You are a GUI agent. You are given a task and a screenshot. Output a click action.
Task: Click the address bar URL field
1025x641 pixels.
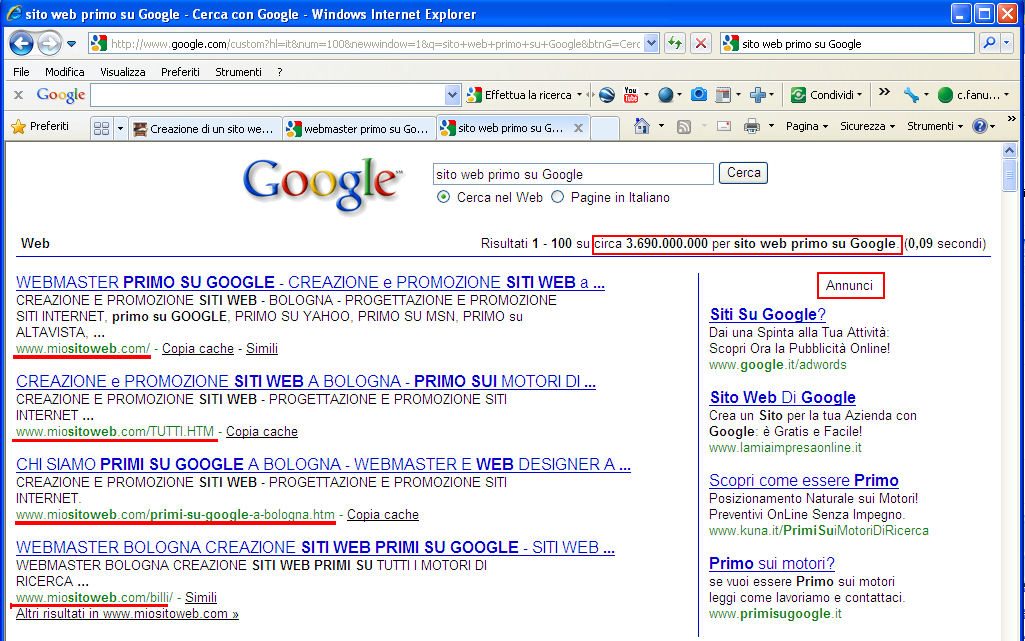pos(376,44)
